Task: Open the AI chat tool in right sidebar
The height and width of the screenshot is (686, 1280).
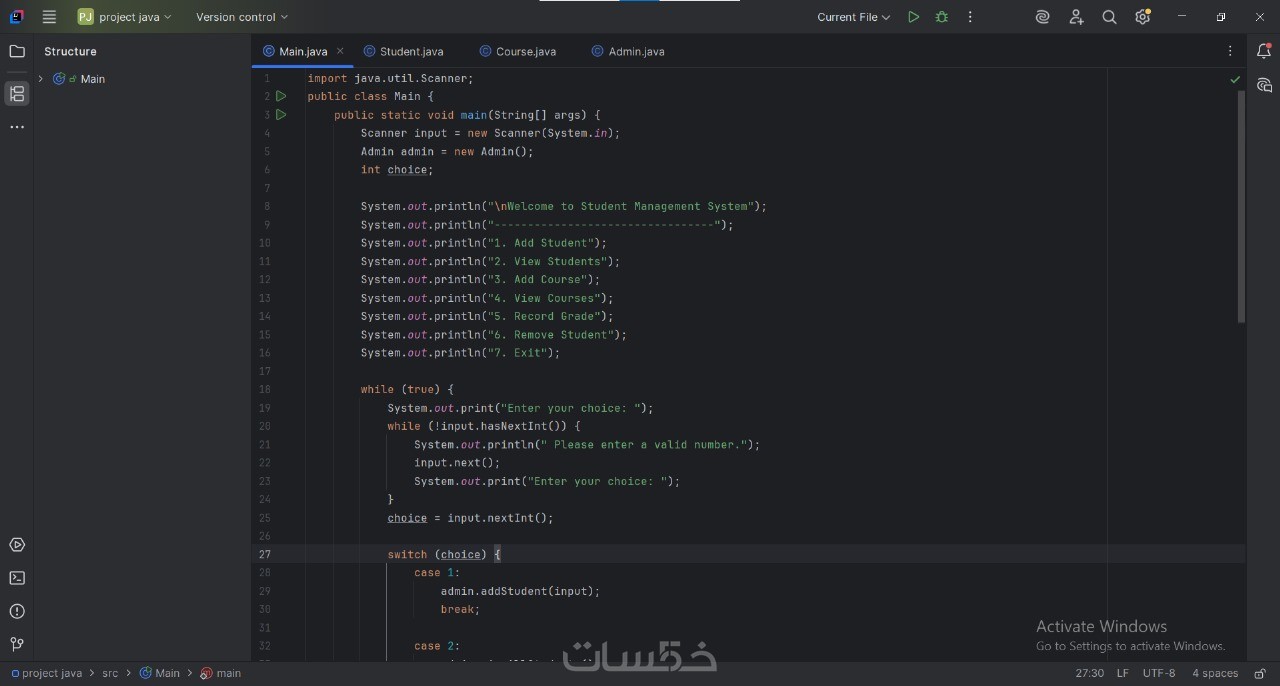Action: [x=1264, y=85]
